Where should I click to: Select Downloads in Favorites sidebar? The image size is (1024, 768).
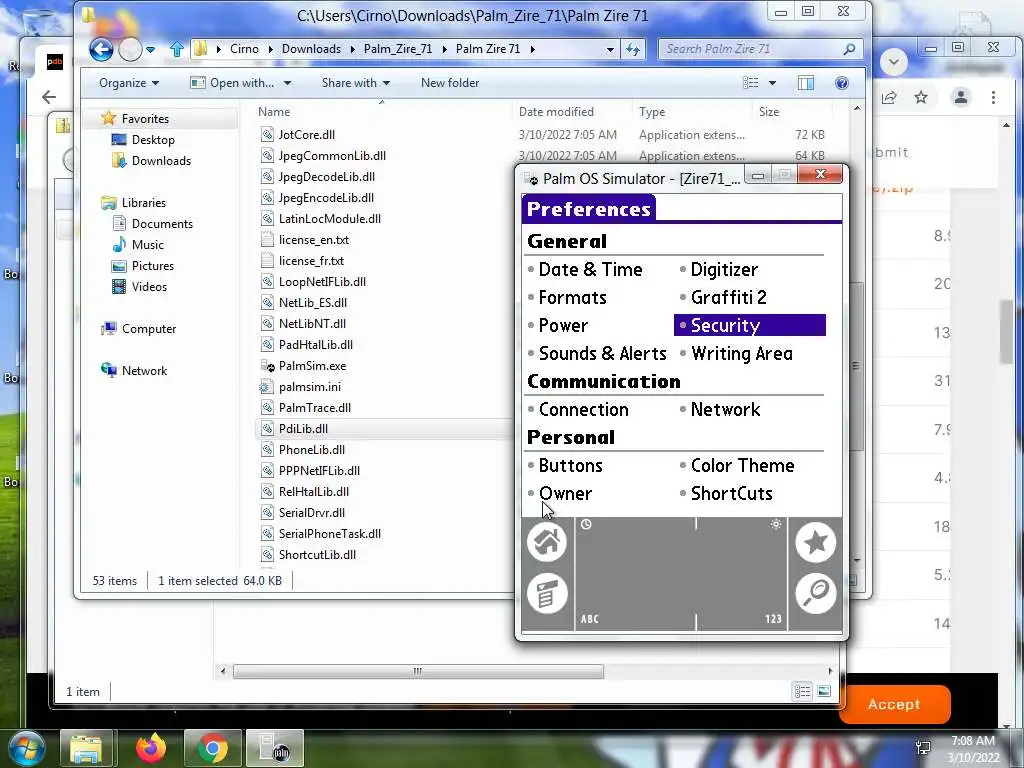(161, 161)
